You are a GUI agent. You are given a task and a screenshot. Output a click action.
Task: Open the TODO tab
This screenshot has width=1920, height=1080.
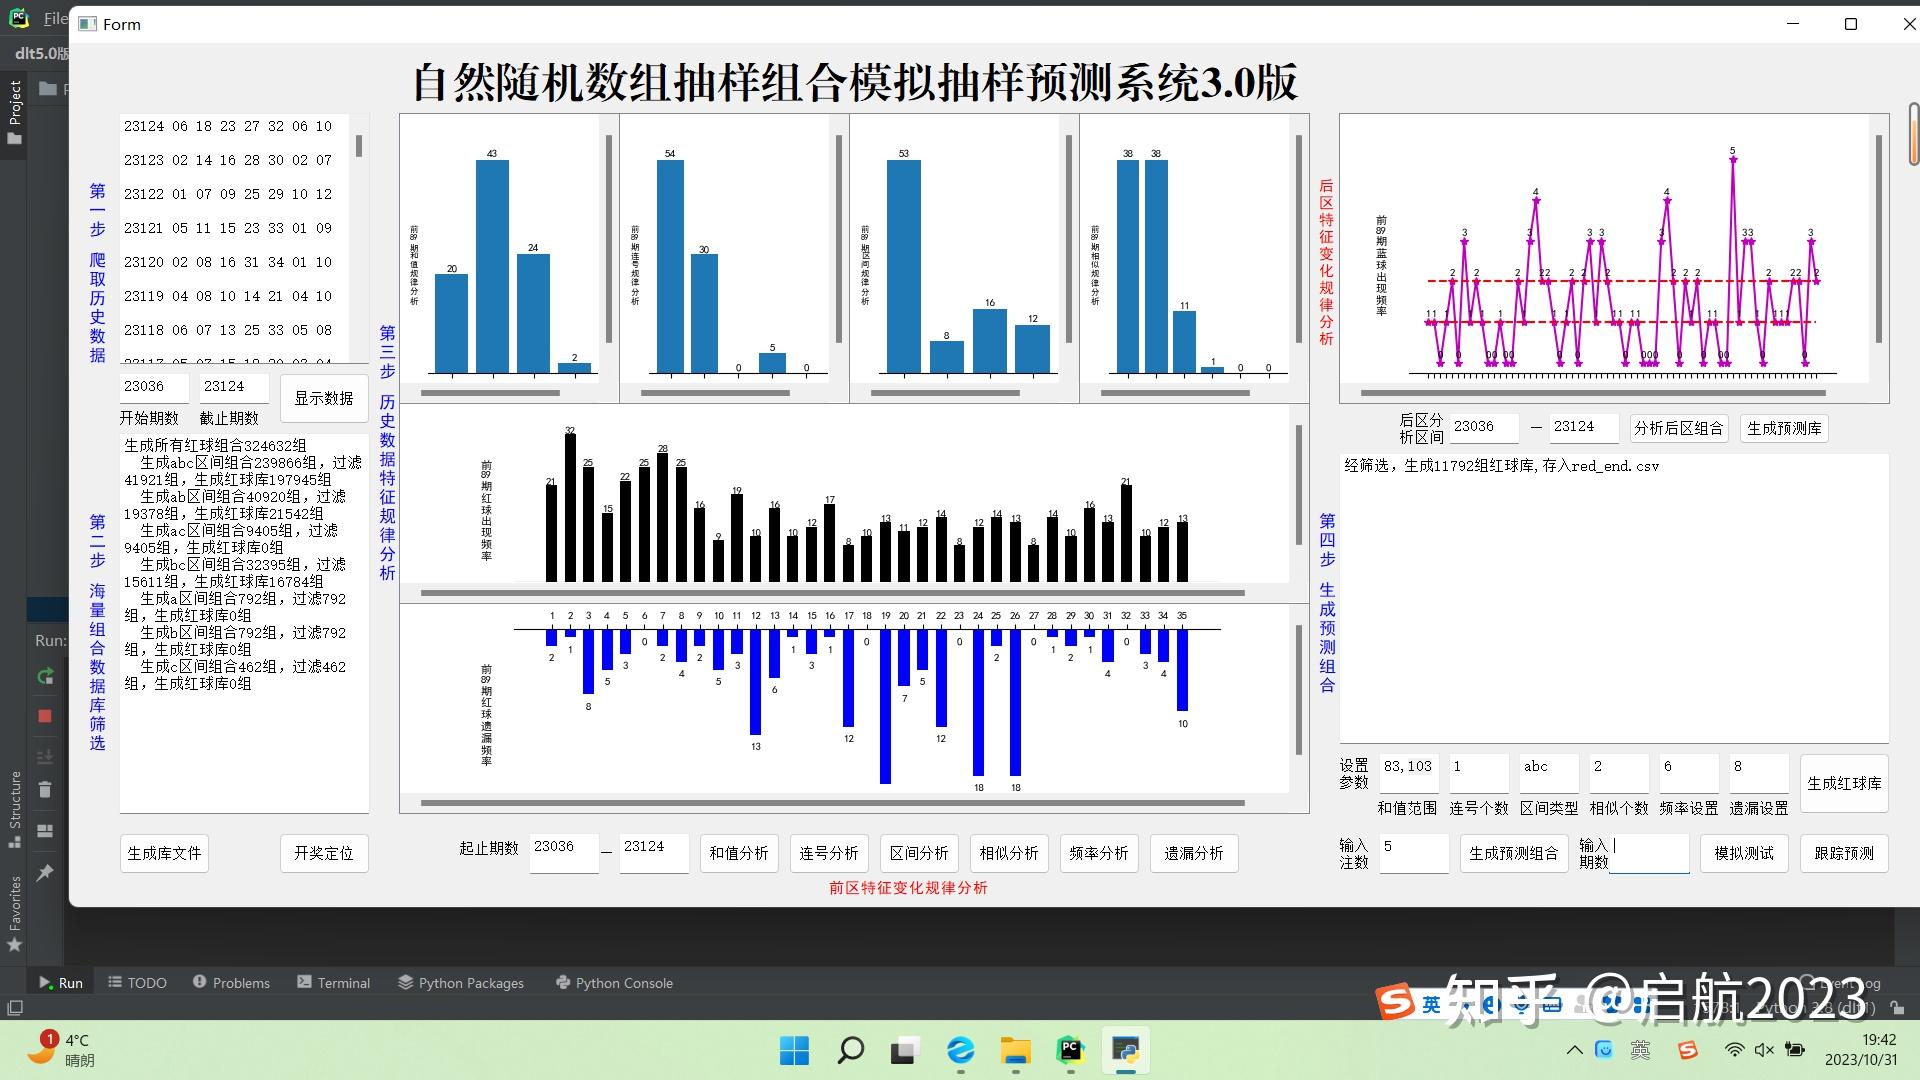point(137,983)
